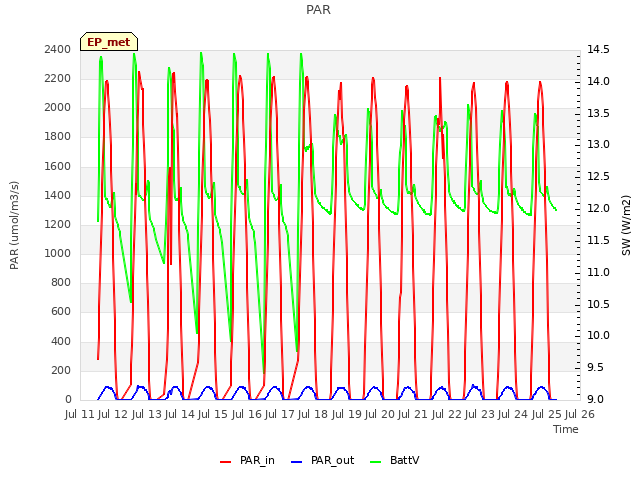Toggle the PAR_in legend entry
Screen dimensions: 640x480
(x=247, y=461)
